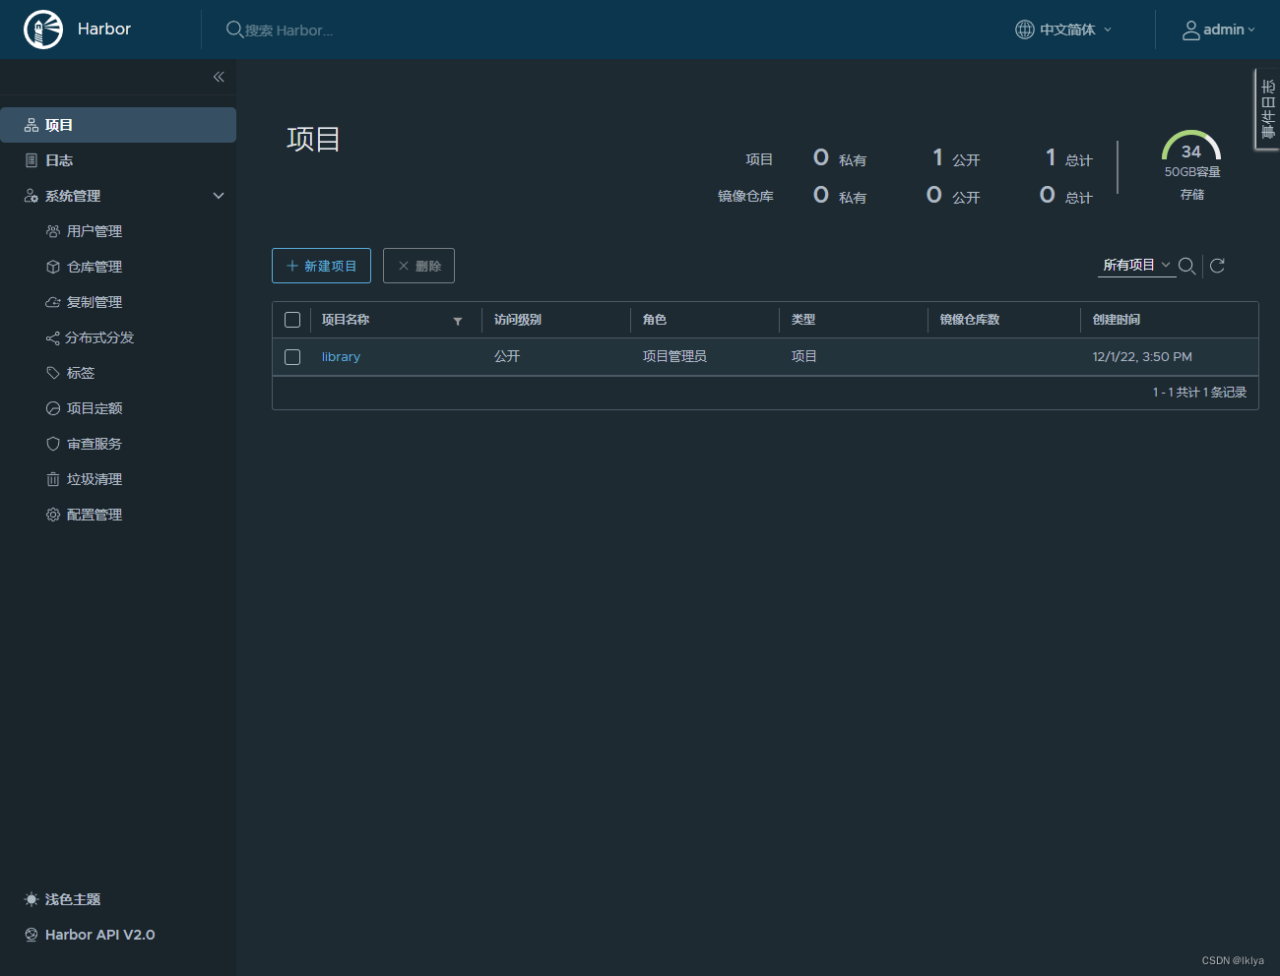
Task: Open the library project link
Action: coord(340,357)
